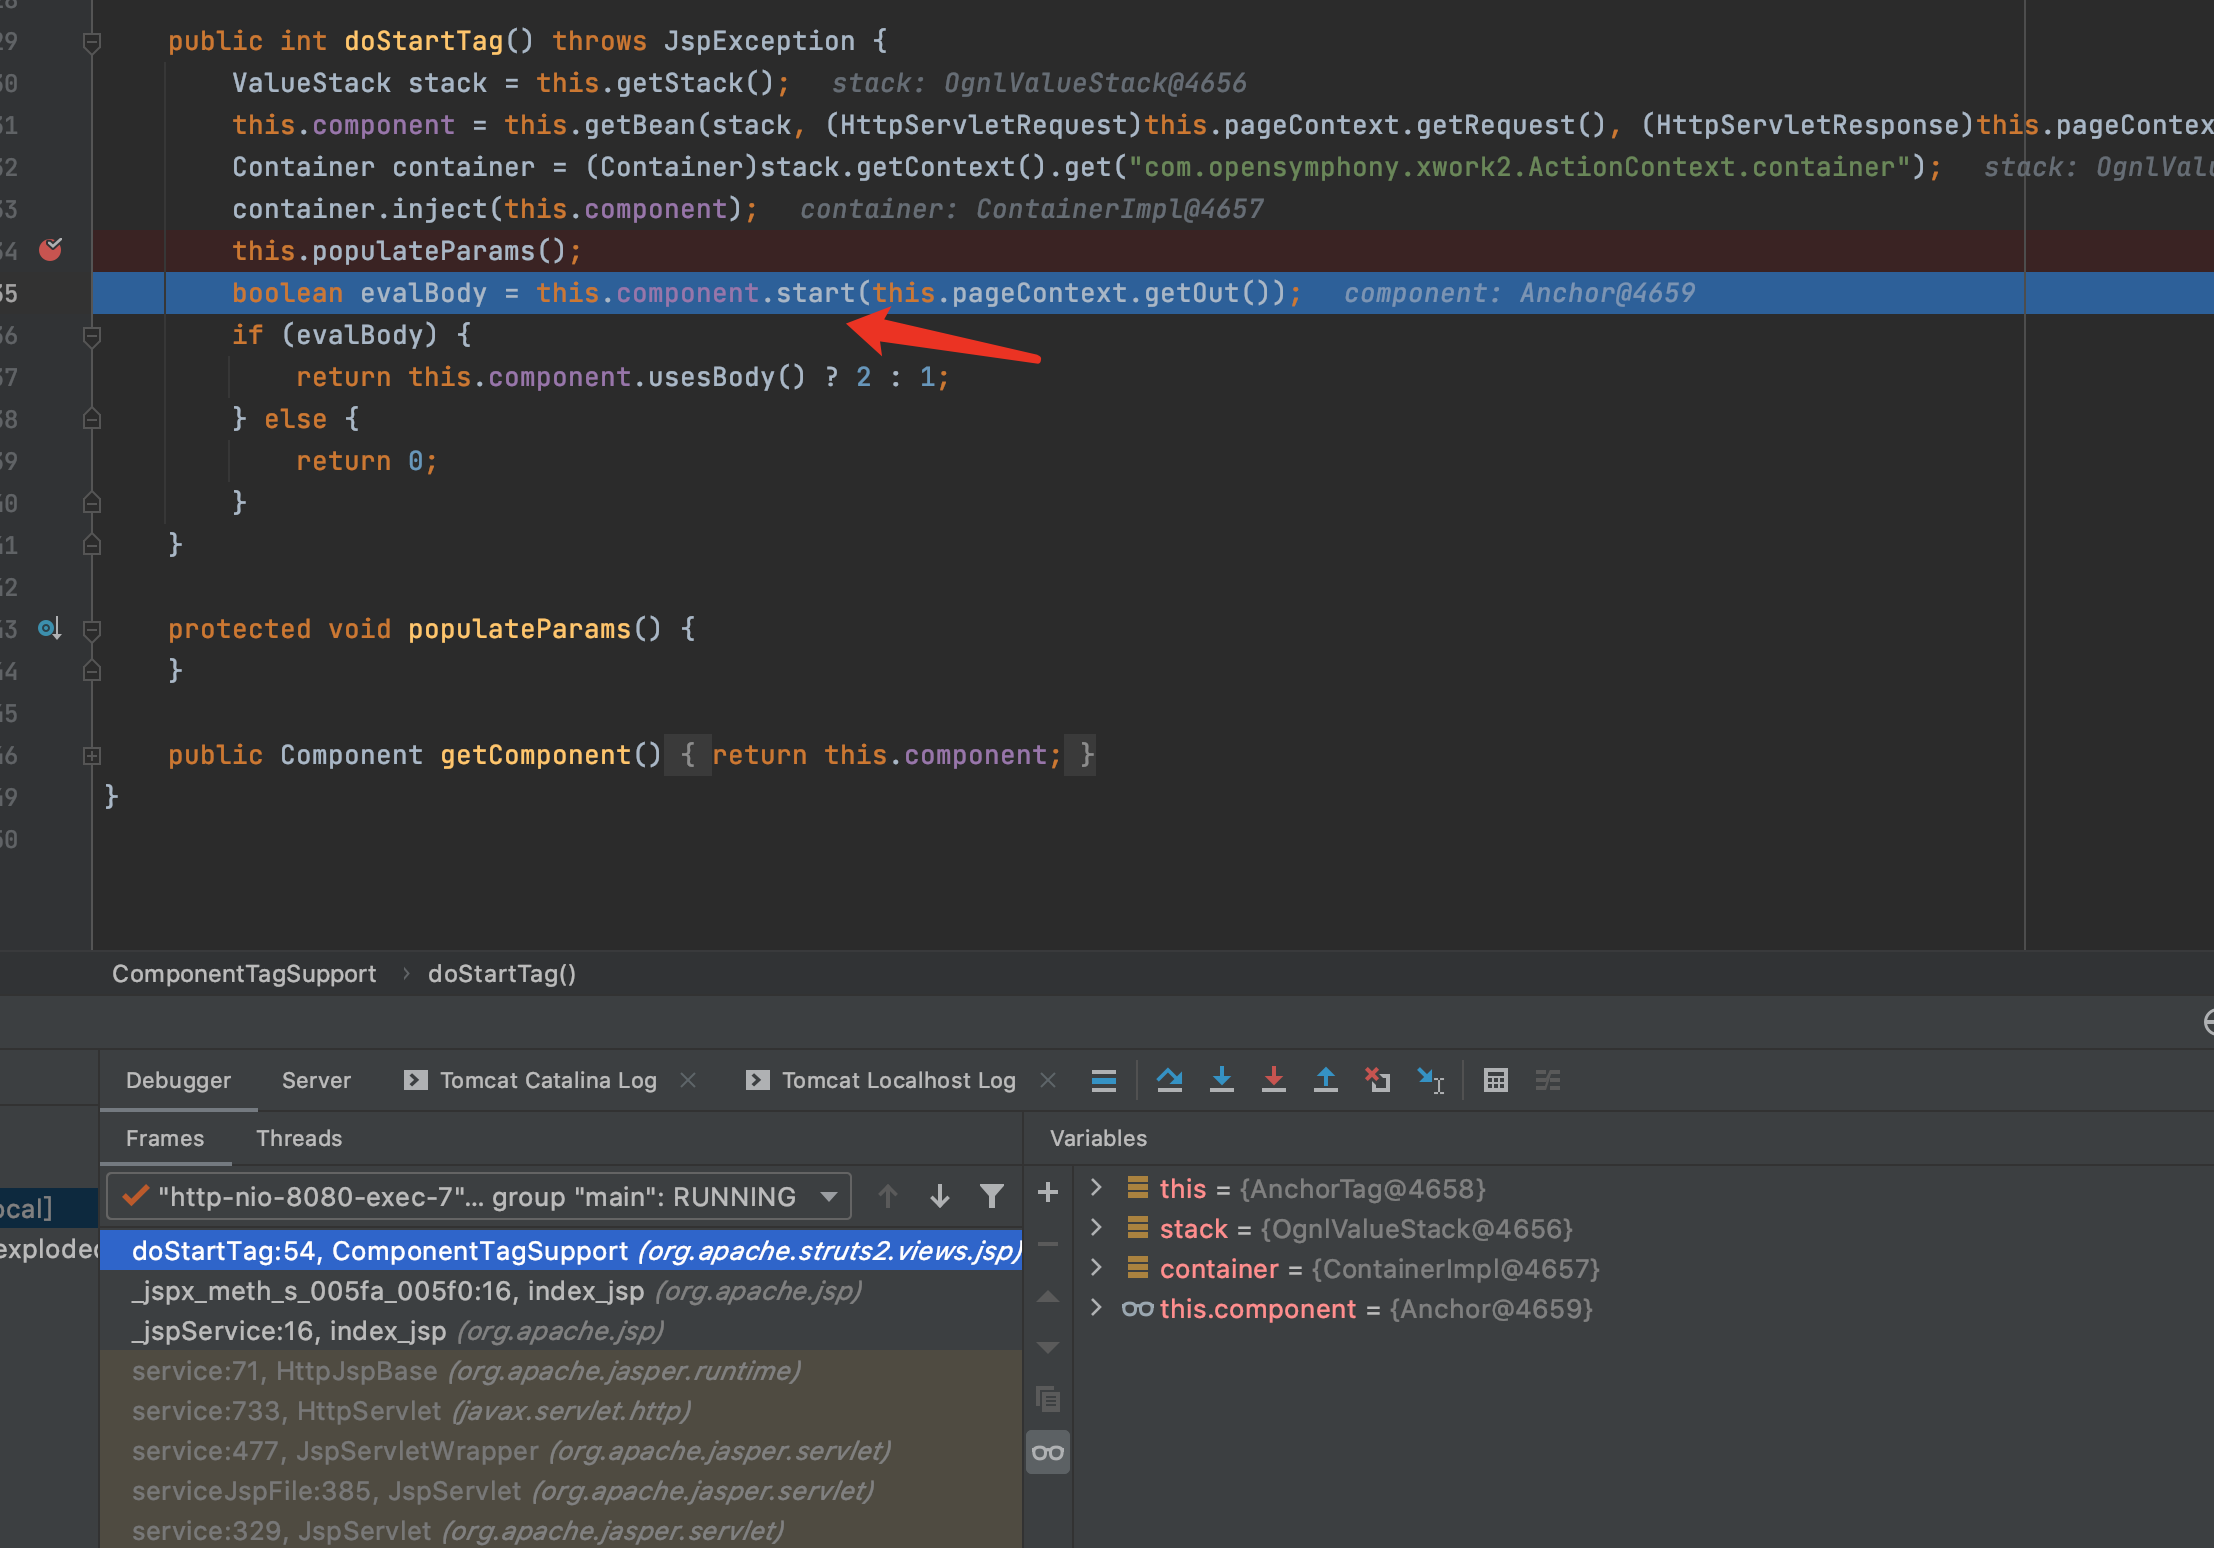Select previous frame up arrow

[x=887, y=1196]
